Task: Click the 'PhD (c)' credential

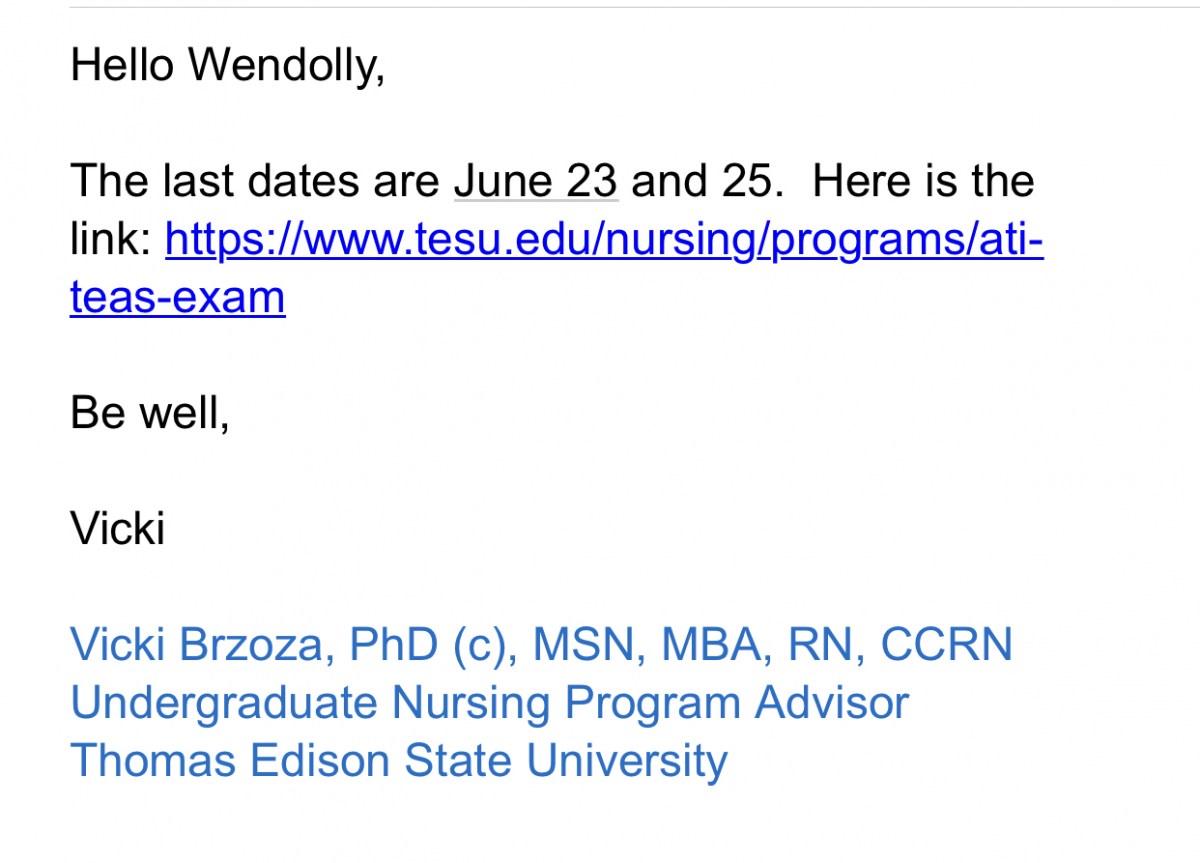Action: click(433, 646)
